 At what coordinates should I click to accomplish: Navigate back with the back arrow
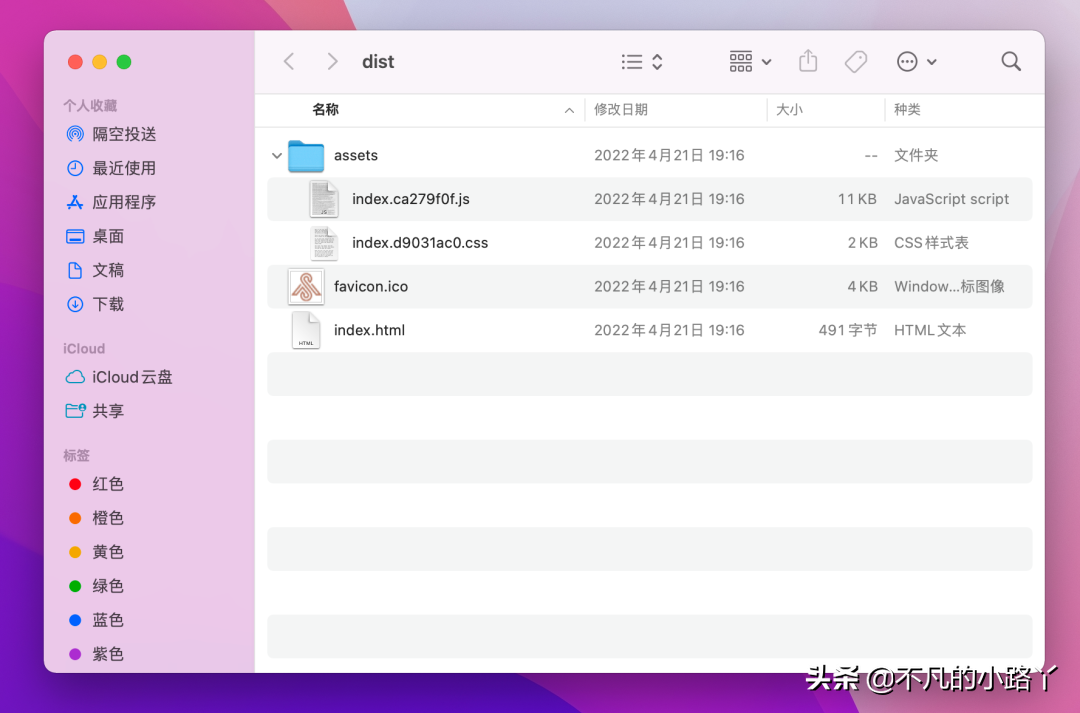(x=288, y=61)
